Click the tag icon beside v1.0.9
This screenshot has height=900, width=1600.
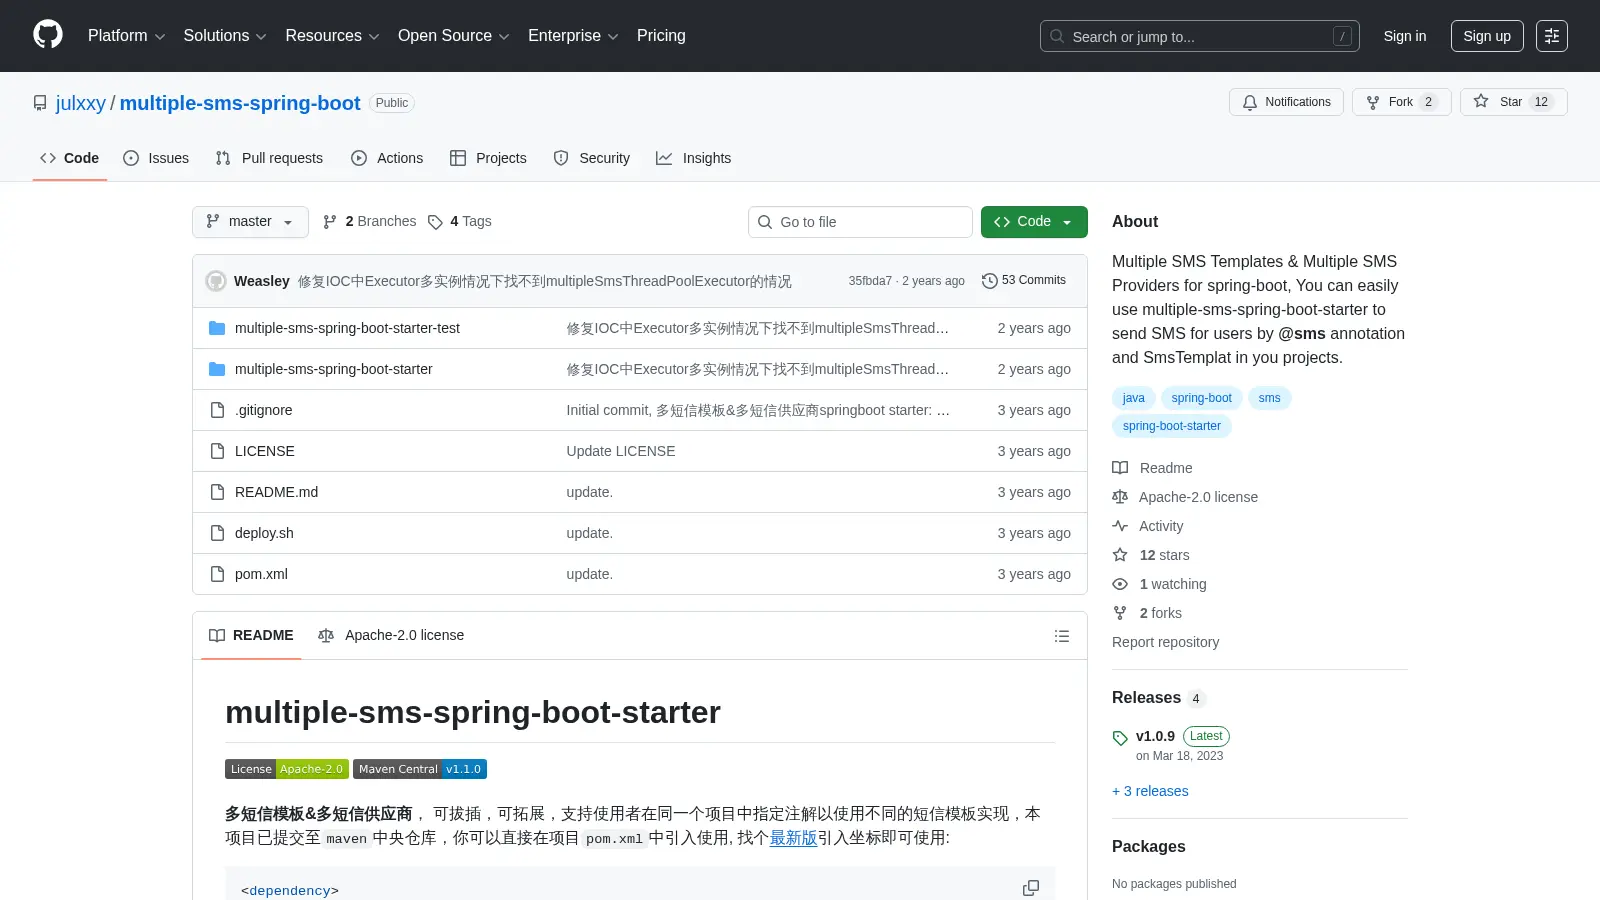1120,738
